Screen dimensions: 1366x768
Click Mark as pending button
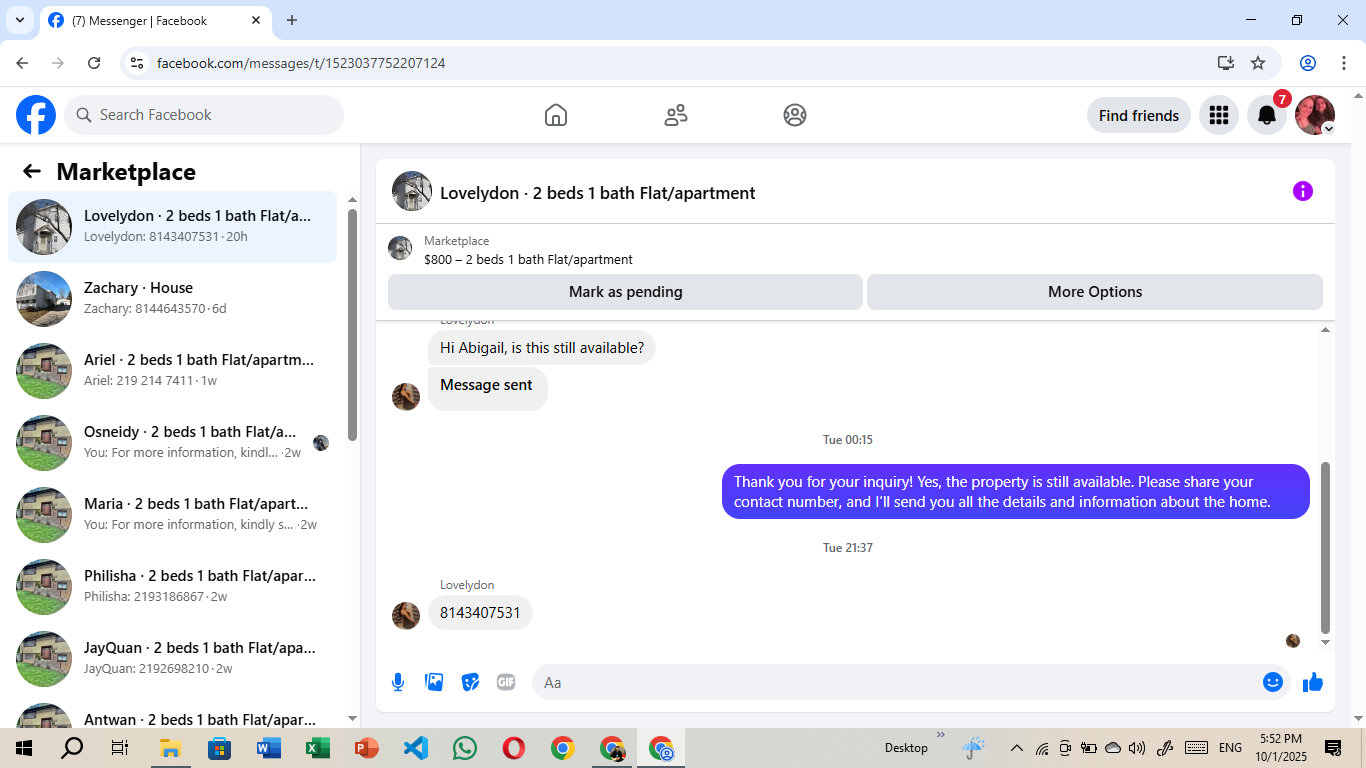(x=625, y=292)
